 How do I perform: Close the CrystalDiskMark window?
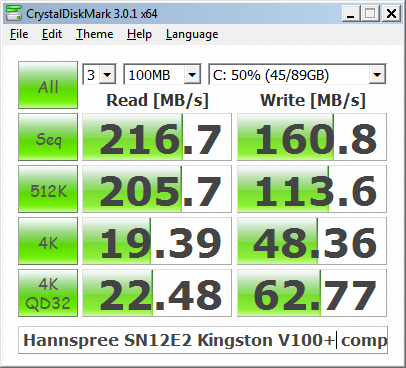[x=391, y=14]
